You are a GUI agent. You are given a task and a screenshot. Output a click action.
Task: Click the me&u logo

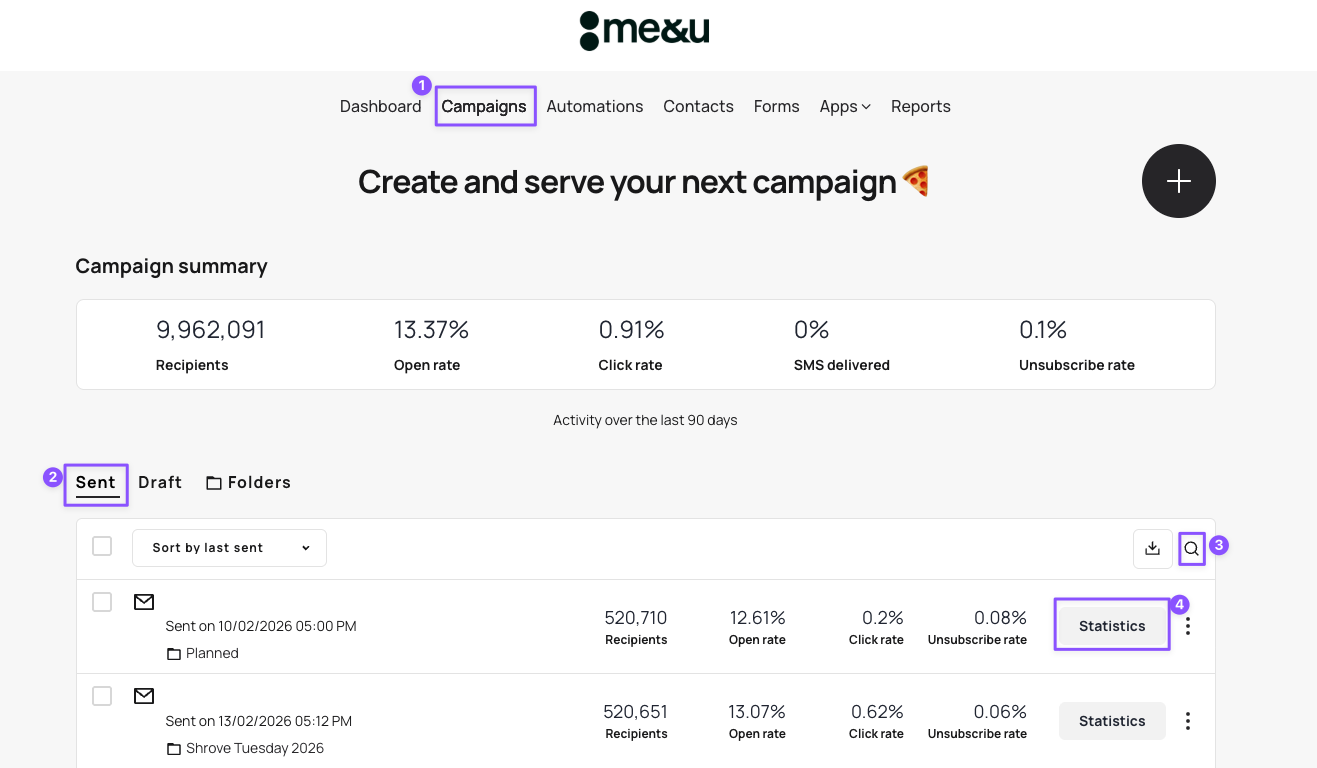click(x=644, y=31)
